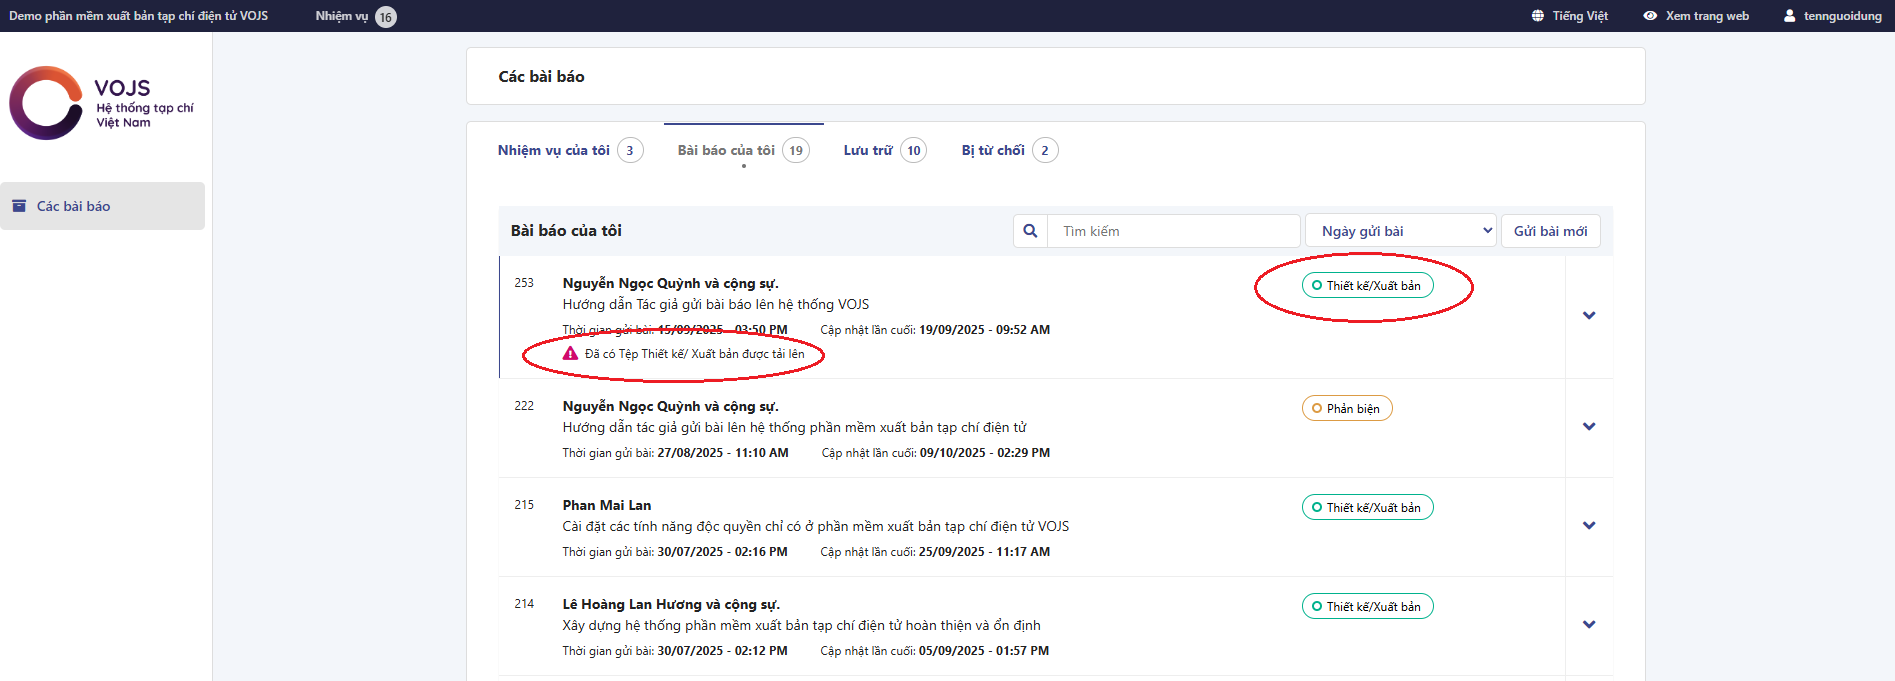Click the user profile icon
The width and height of the screenshot is (1895, 681).
pyautogui.click(x=1789, y=16)
